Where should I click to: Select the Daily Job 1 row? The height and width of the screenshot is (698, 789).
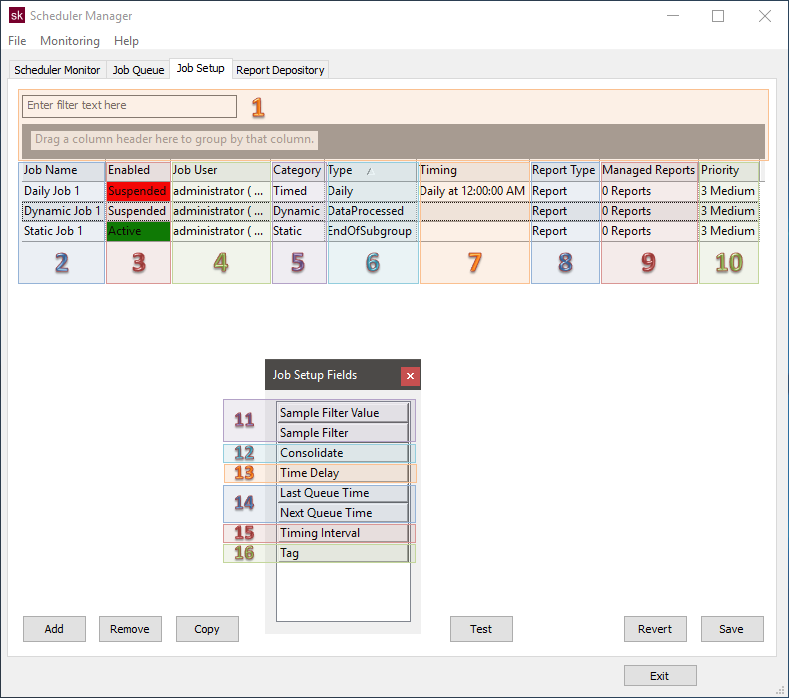(61, 191)
